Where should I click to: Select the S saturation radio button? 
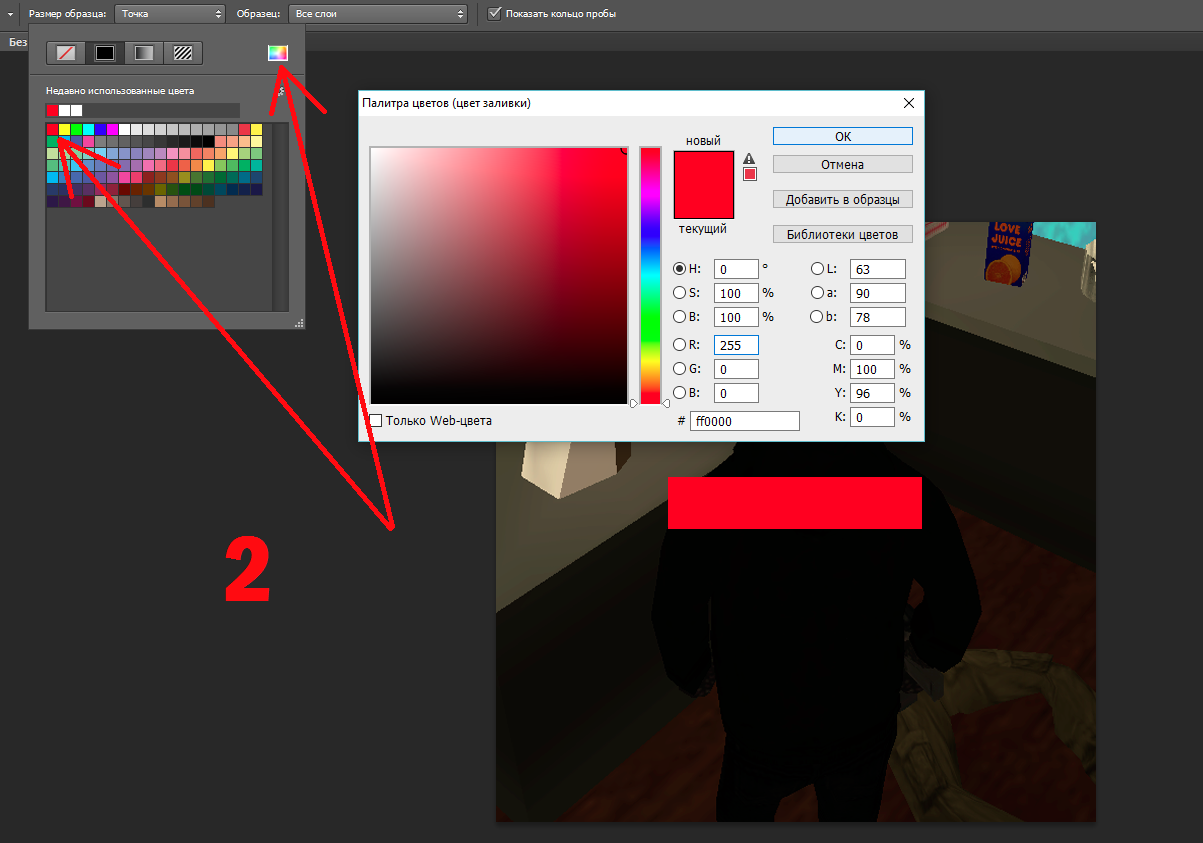tap(680, 293)
